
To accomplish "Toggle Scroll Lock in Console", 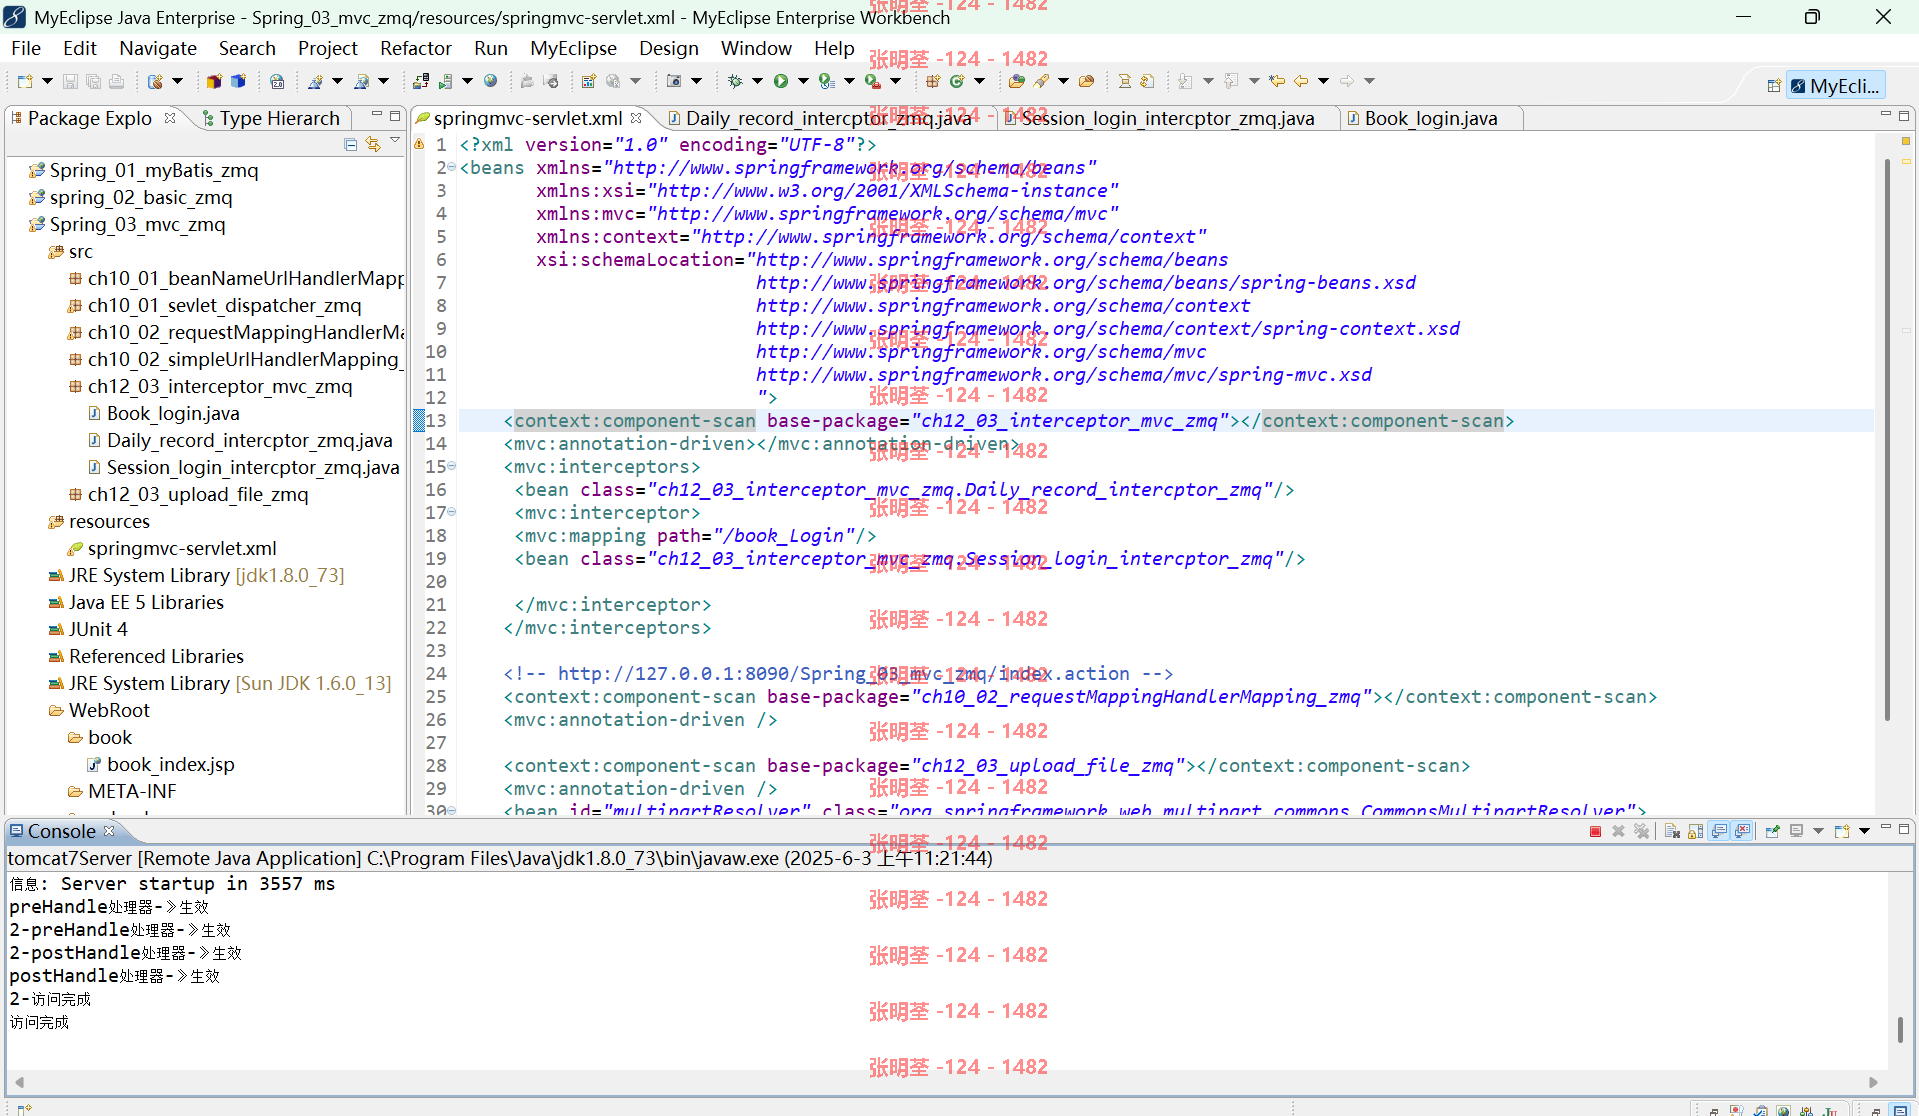I will point(1695,832).
